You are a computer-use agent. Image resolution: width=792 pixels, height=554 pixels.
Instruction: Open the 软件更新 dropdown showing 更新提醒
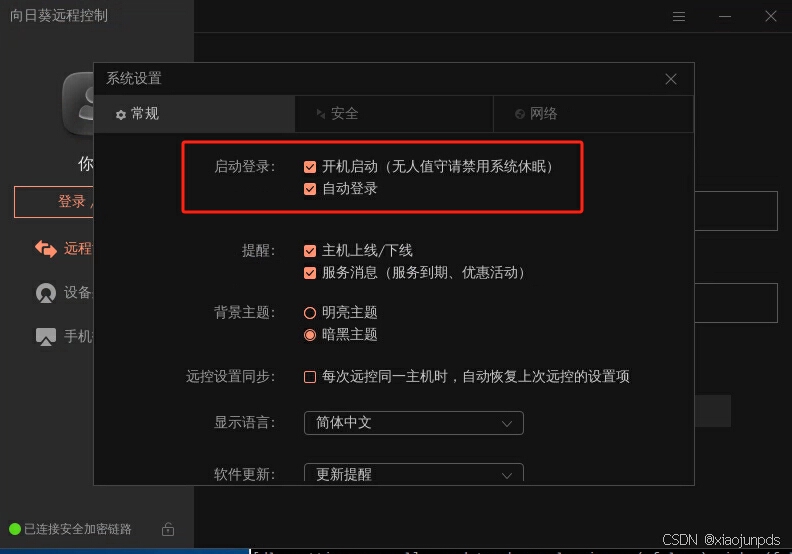click(414, 473)
